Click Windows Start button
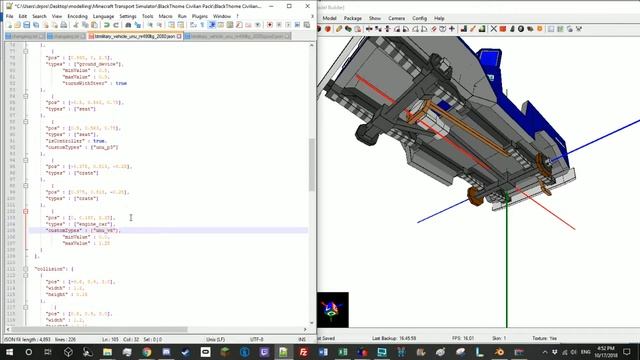Image resolution: width=640 pixels, height=360 pixels. (x=9, y=352)
